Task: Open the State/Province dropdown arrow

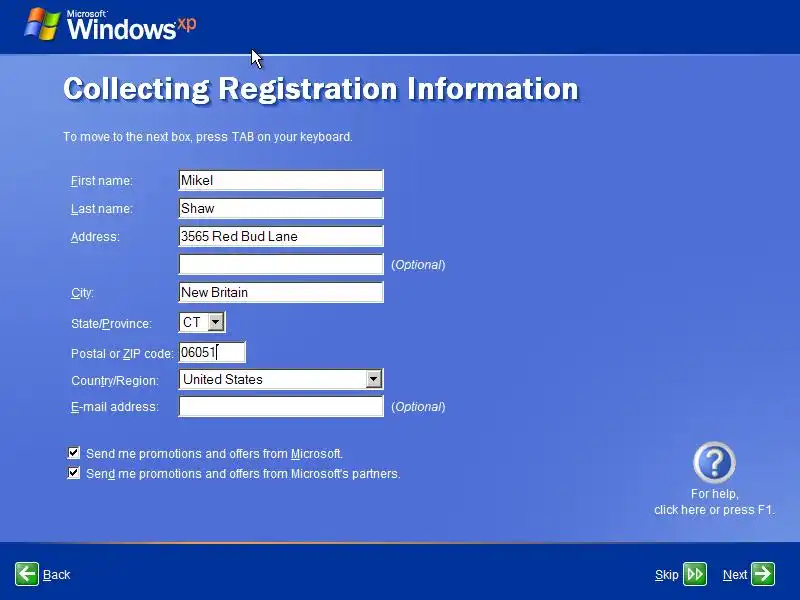Action: pos(216,322)
